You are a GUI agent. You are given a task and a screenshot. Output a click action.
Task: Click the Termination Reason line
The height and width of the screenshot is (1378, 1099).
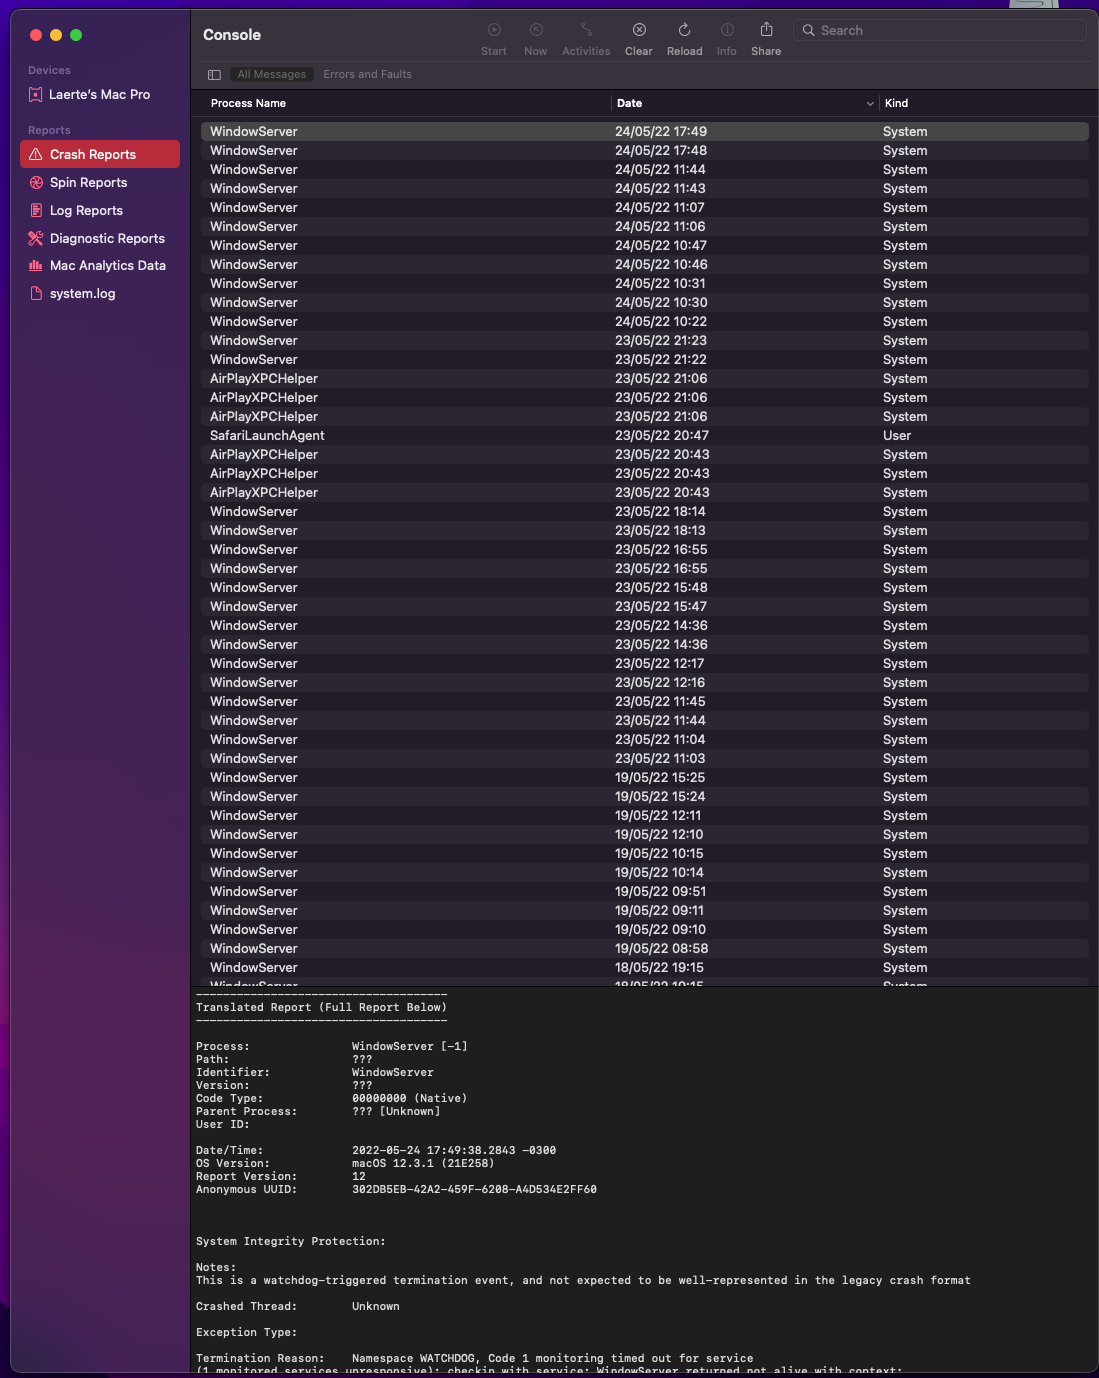[x=475, y=1358]
